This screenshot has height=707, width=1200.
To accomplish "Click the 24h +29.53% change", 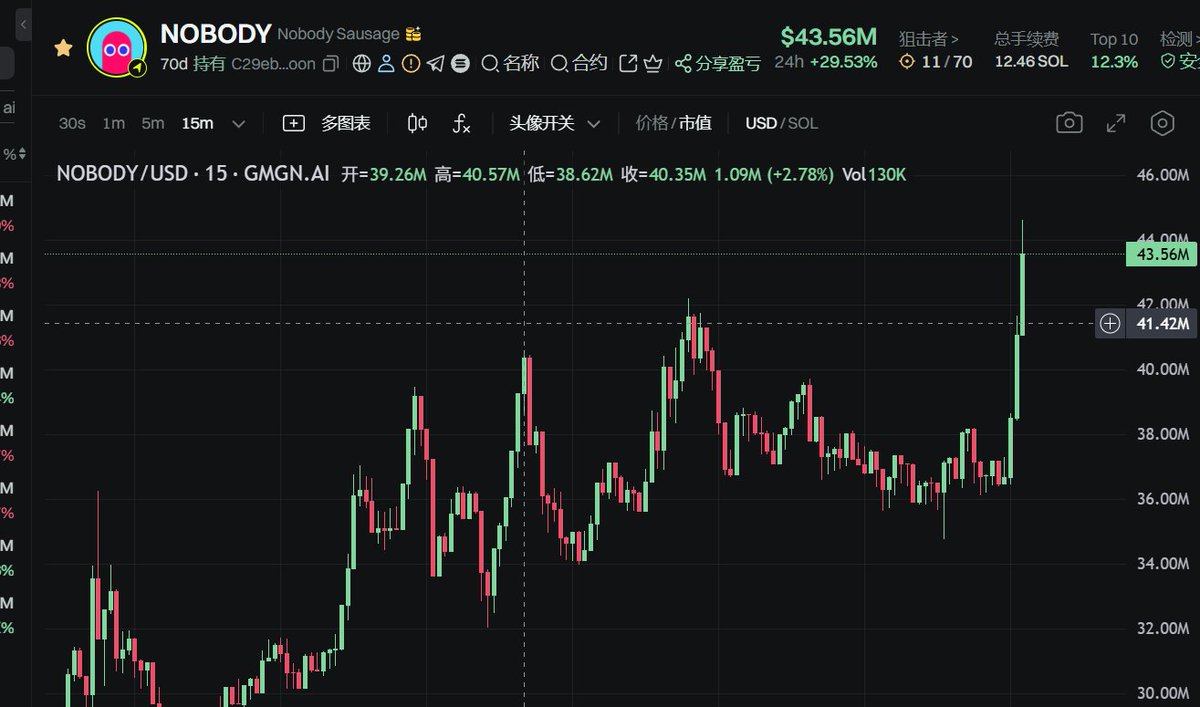I will click(826, 62).
